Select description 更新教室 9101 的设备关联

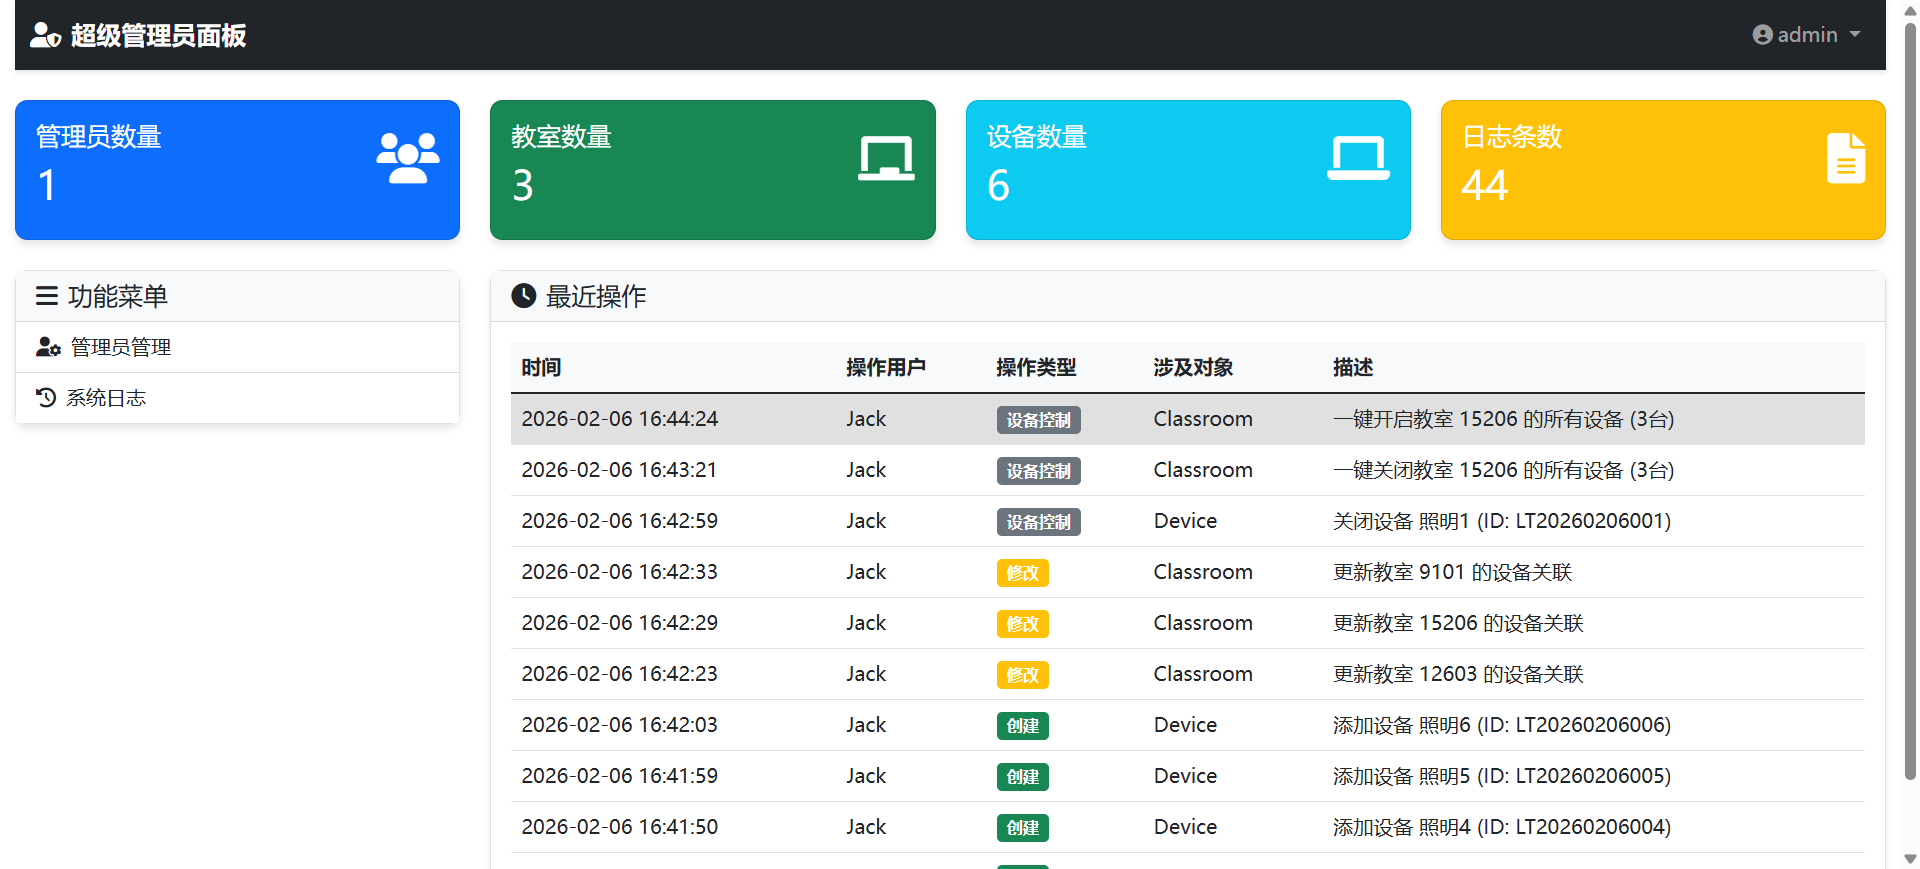pyautogui.click(x=1453, y=572)
